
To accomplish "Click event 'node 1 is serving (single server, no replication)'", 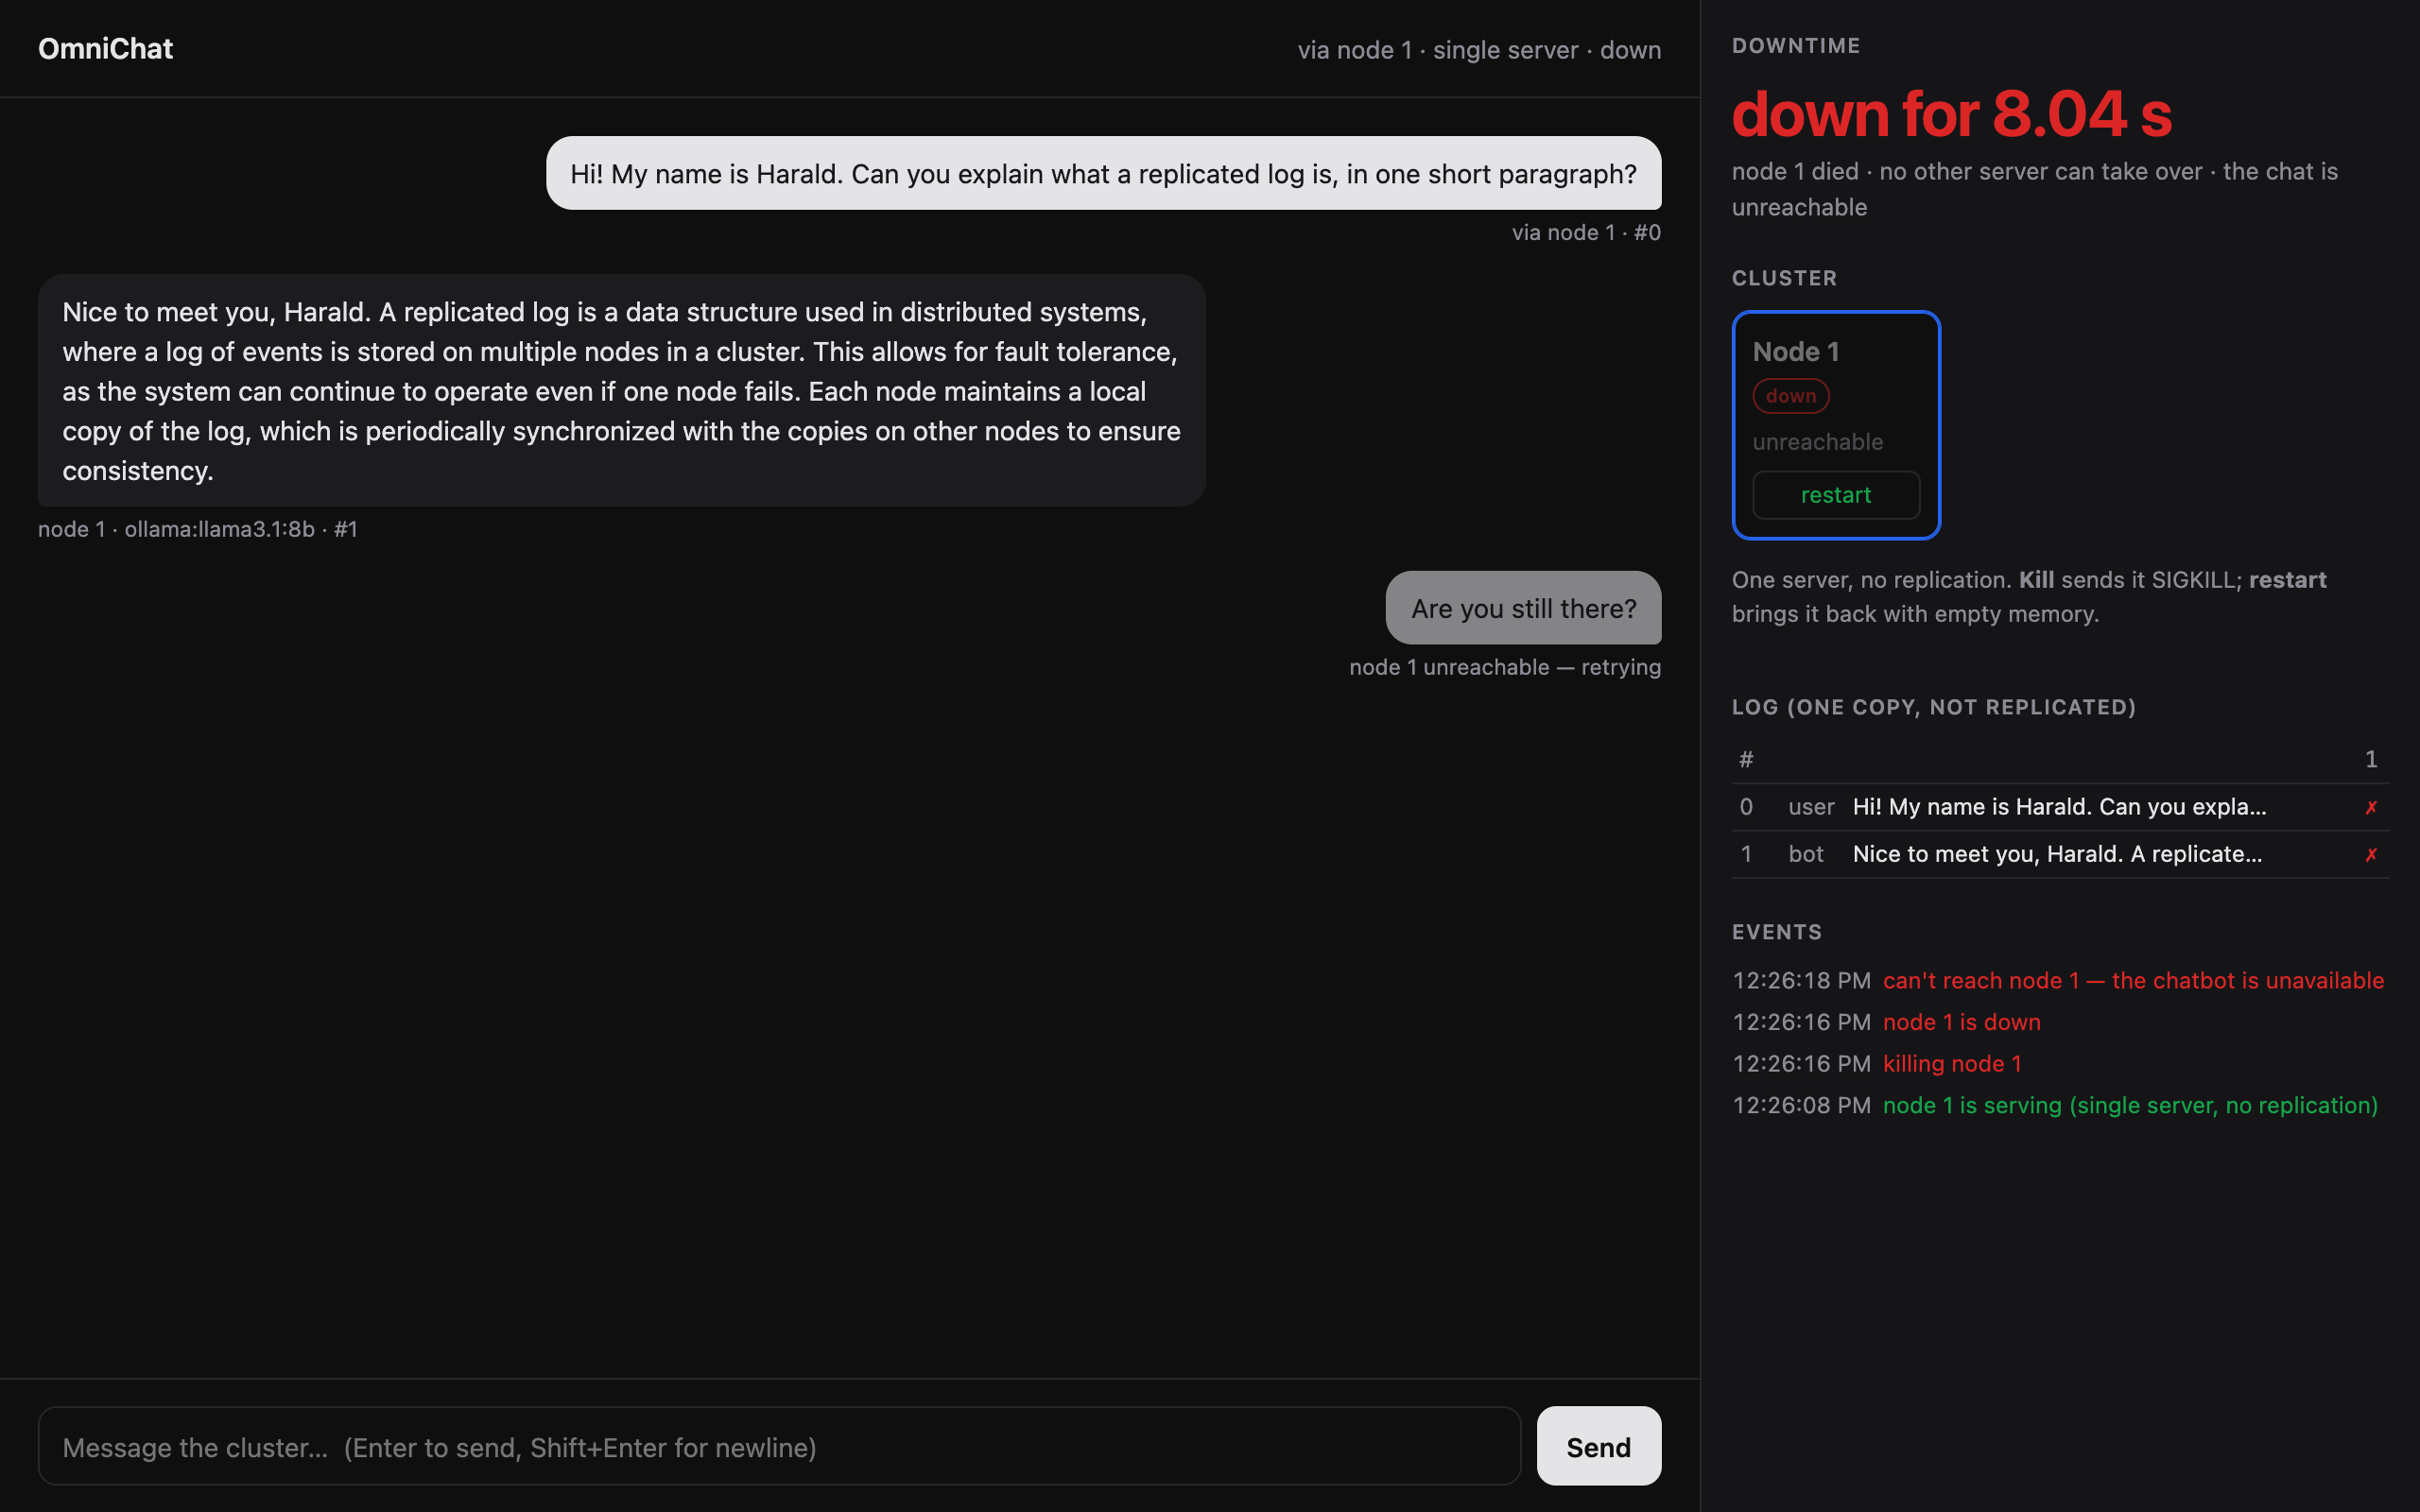I will coord(2130,1106).
